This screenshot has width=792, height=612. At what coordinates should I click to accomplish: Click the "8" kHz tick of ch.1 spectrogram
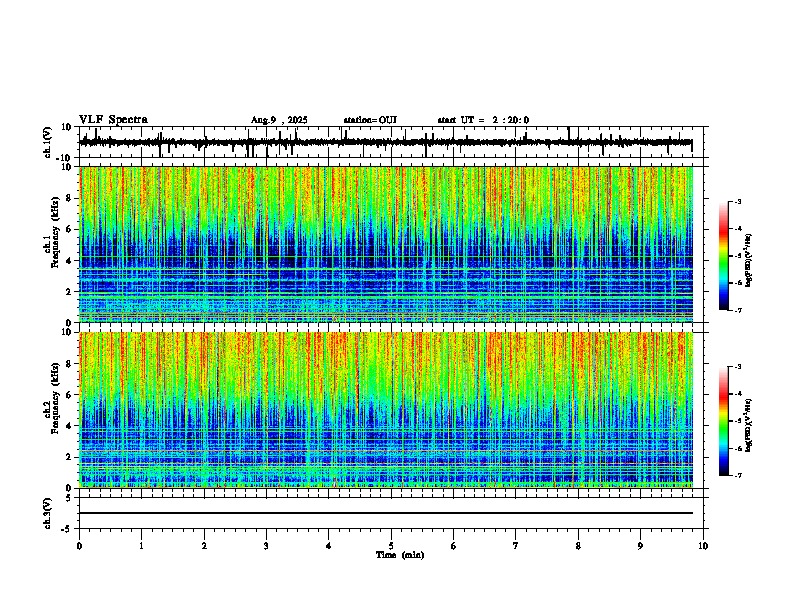click(x=70, y=198)
